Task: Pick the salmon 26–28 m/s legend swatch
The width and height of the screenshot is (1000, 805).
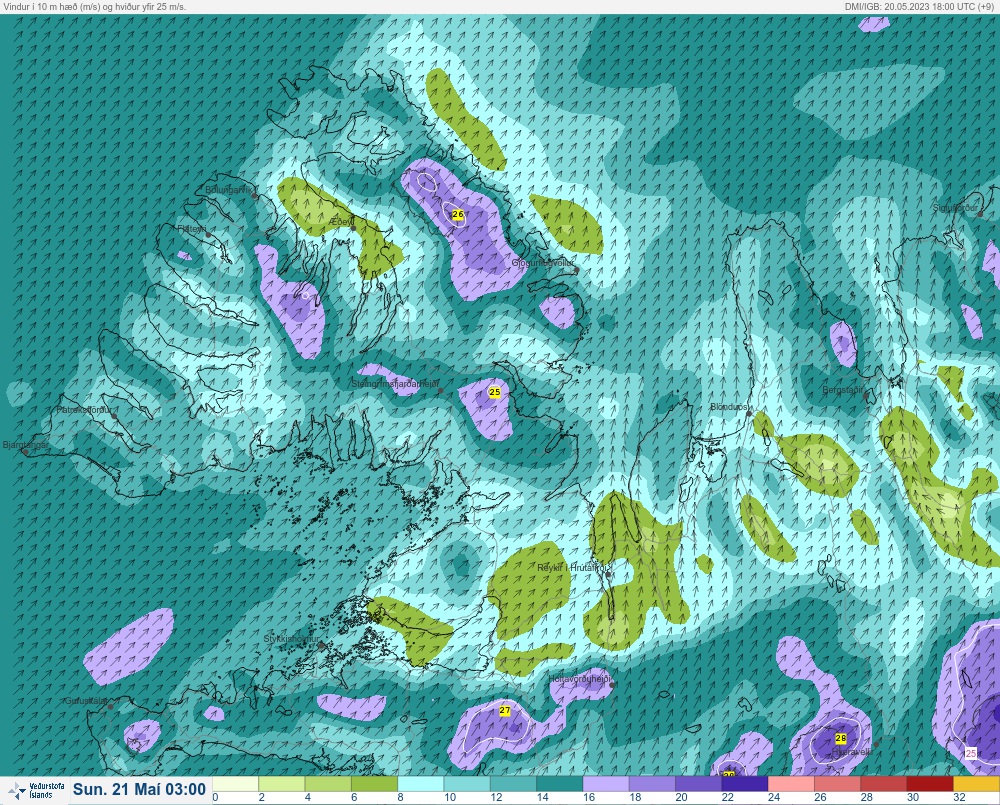Action: tap(837, 783)
